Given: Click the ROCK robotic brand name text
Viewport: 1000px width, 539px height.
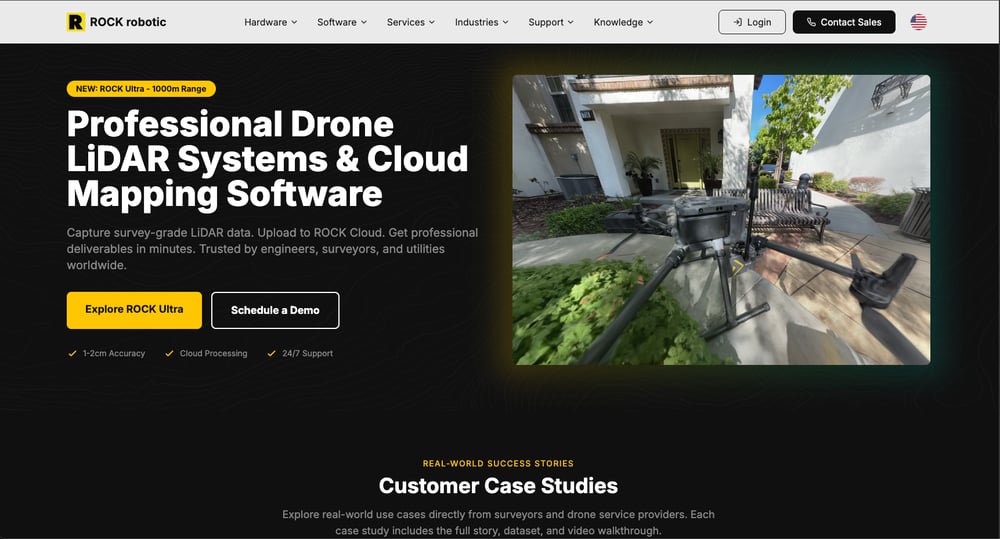Looking at the screenshot, I should pos(128,22).
